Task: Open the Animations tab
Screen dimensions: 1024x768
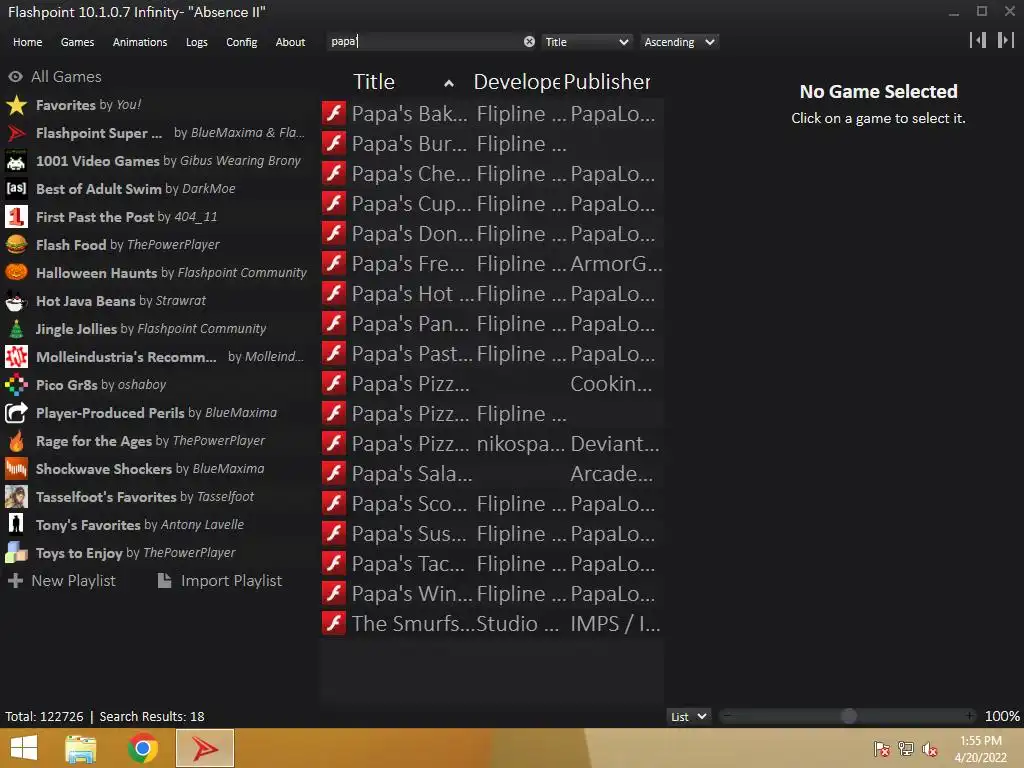Action: click(x=140, y=42)
